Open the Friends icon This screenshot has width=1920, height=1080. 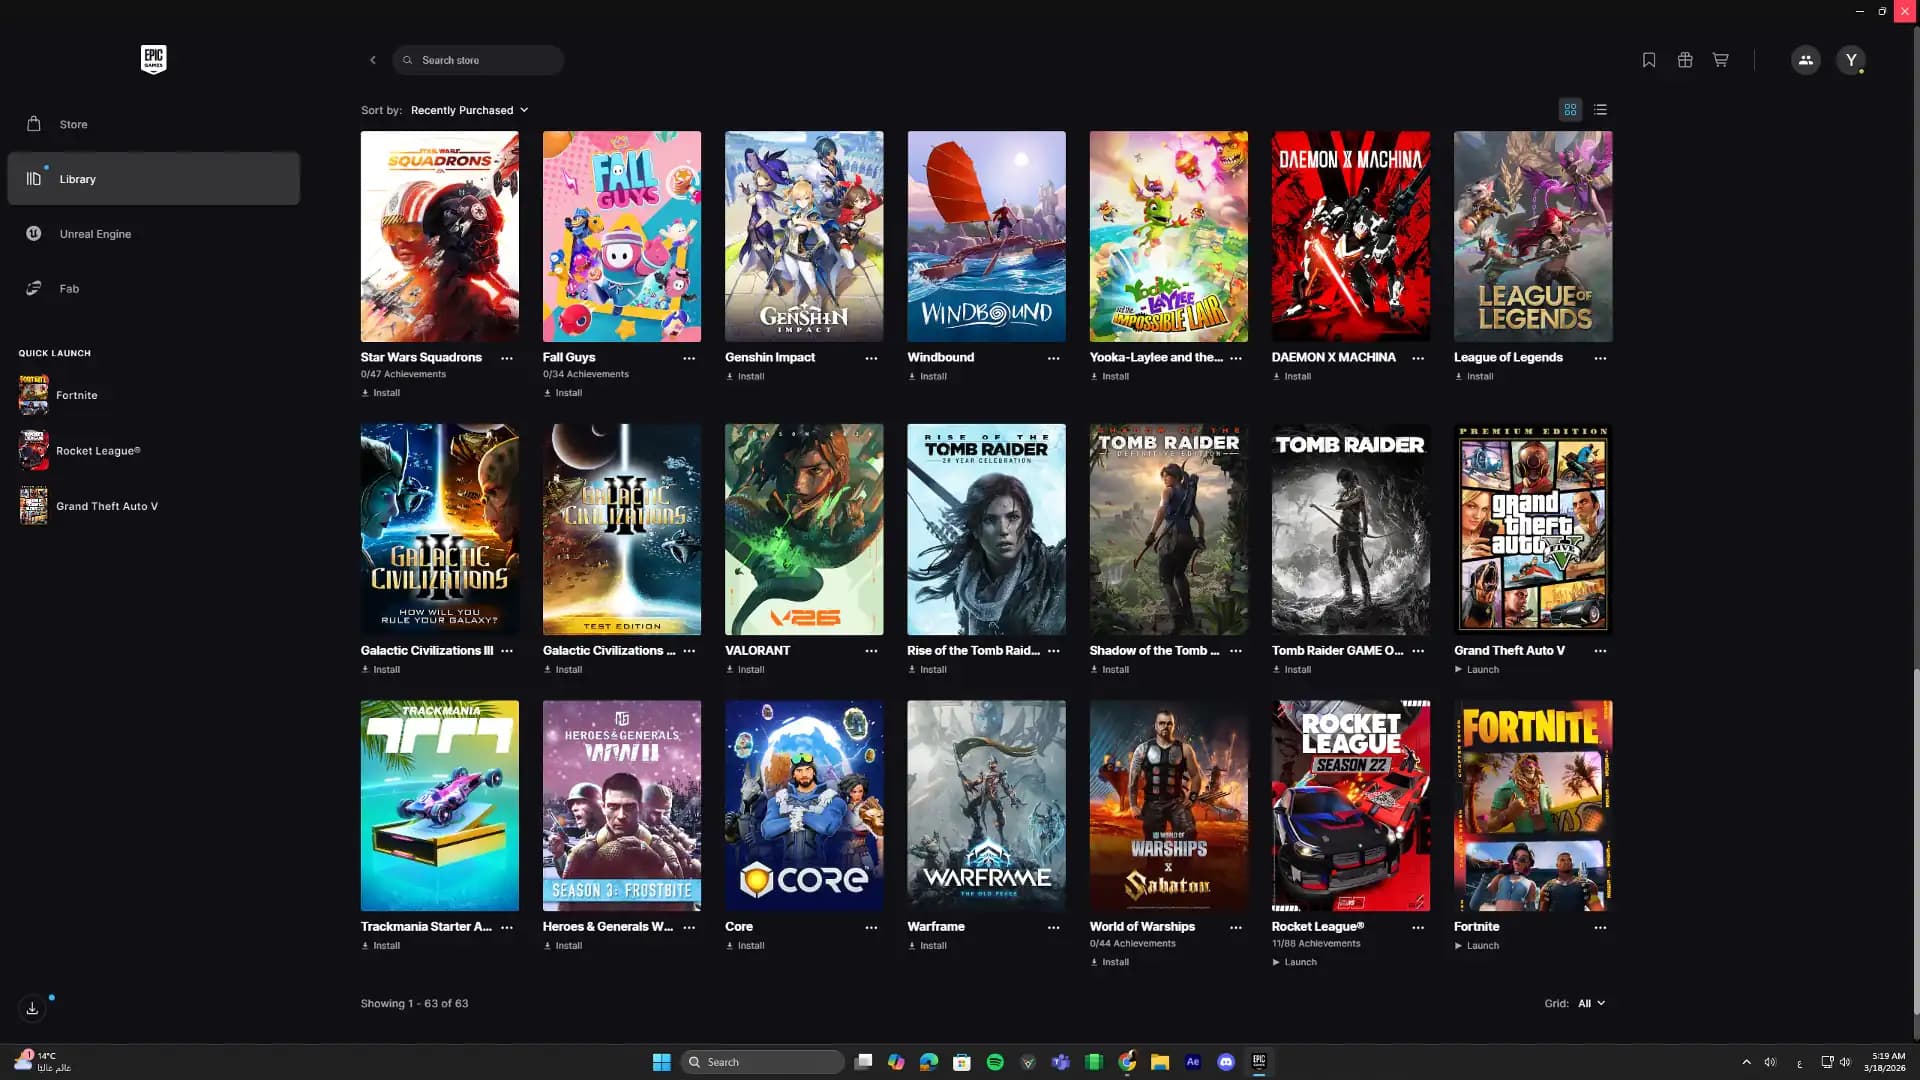point(1805,60)
